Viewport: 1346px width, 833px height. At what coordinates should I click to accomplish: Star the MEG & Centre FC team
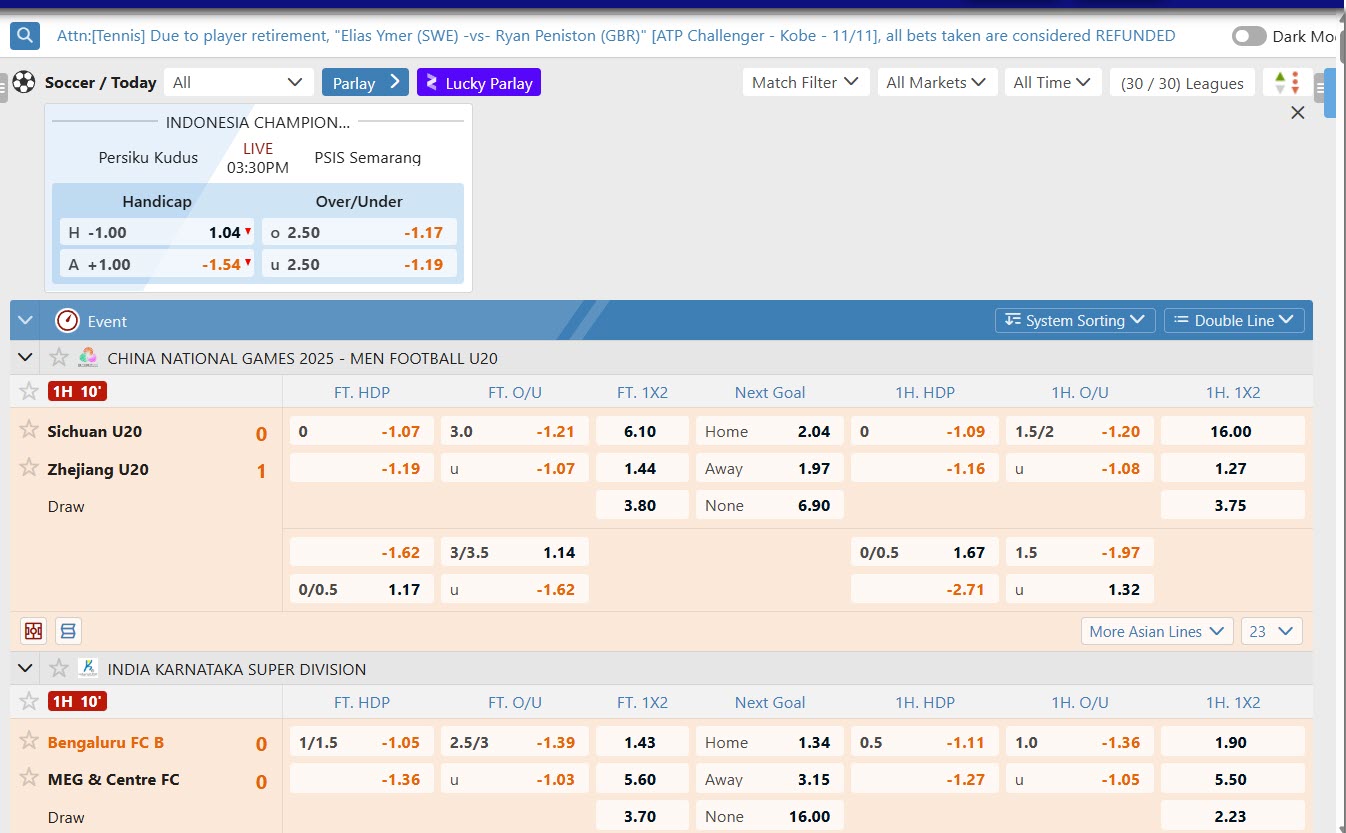[x=29, y=778]
